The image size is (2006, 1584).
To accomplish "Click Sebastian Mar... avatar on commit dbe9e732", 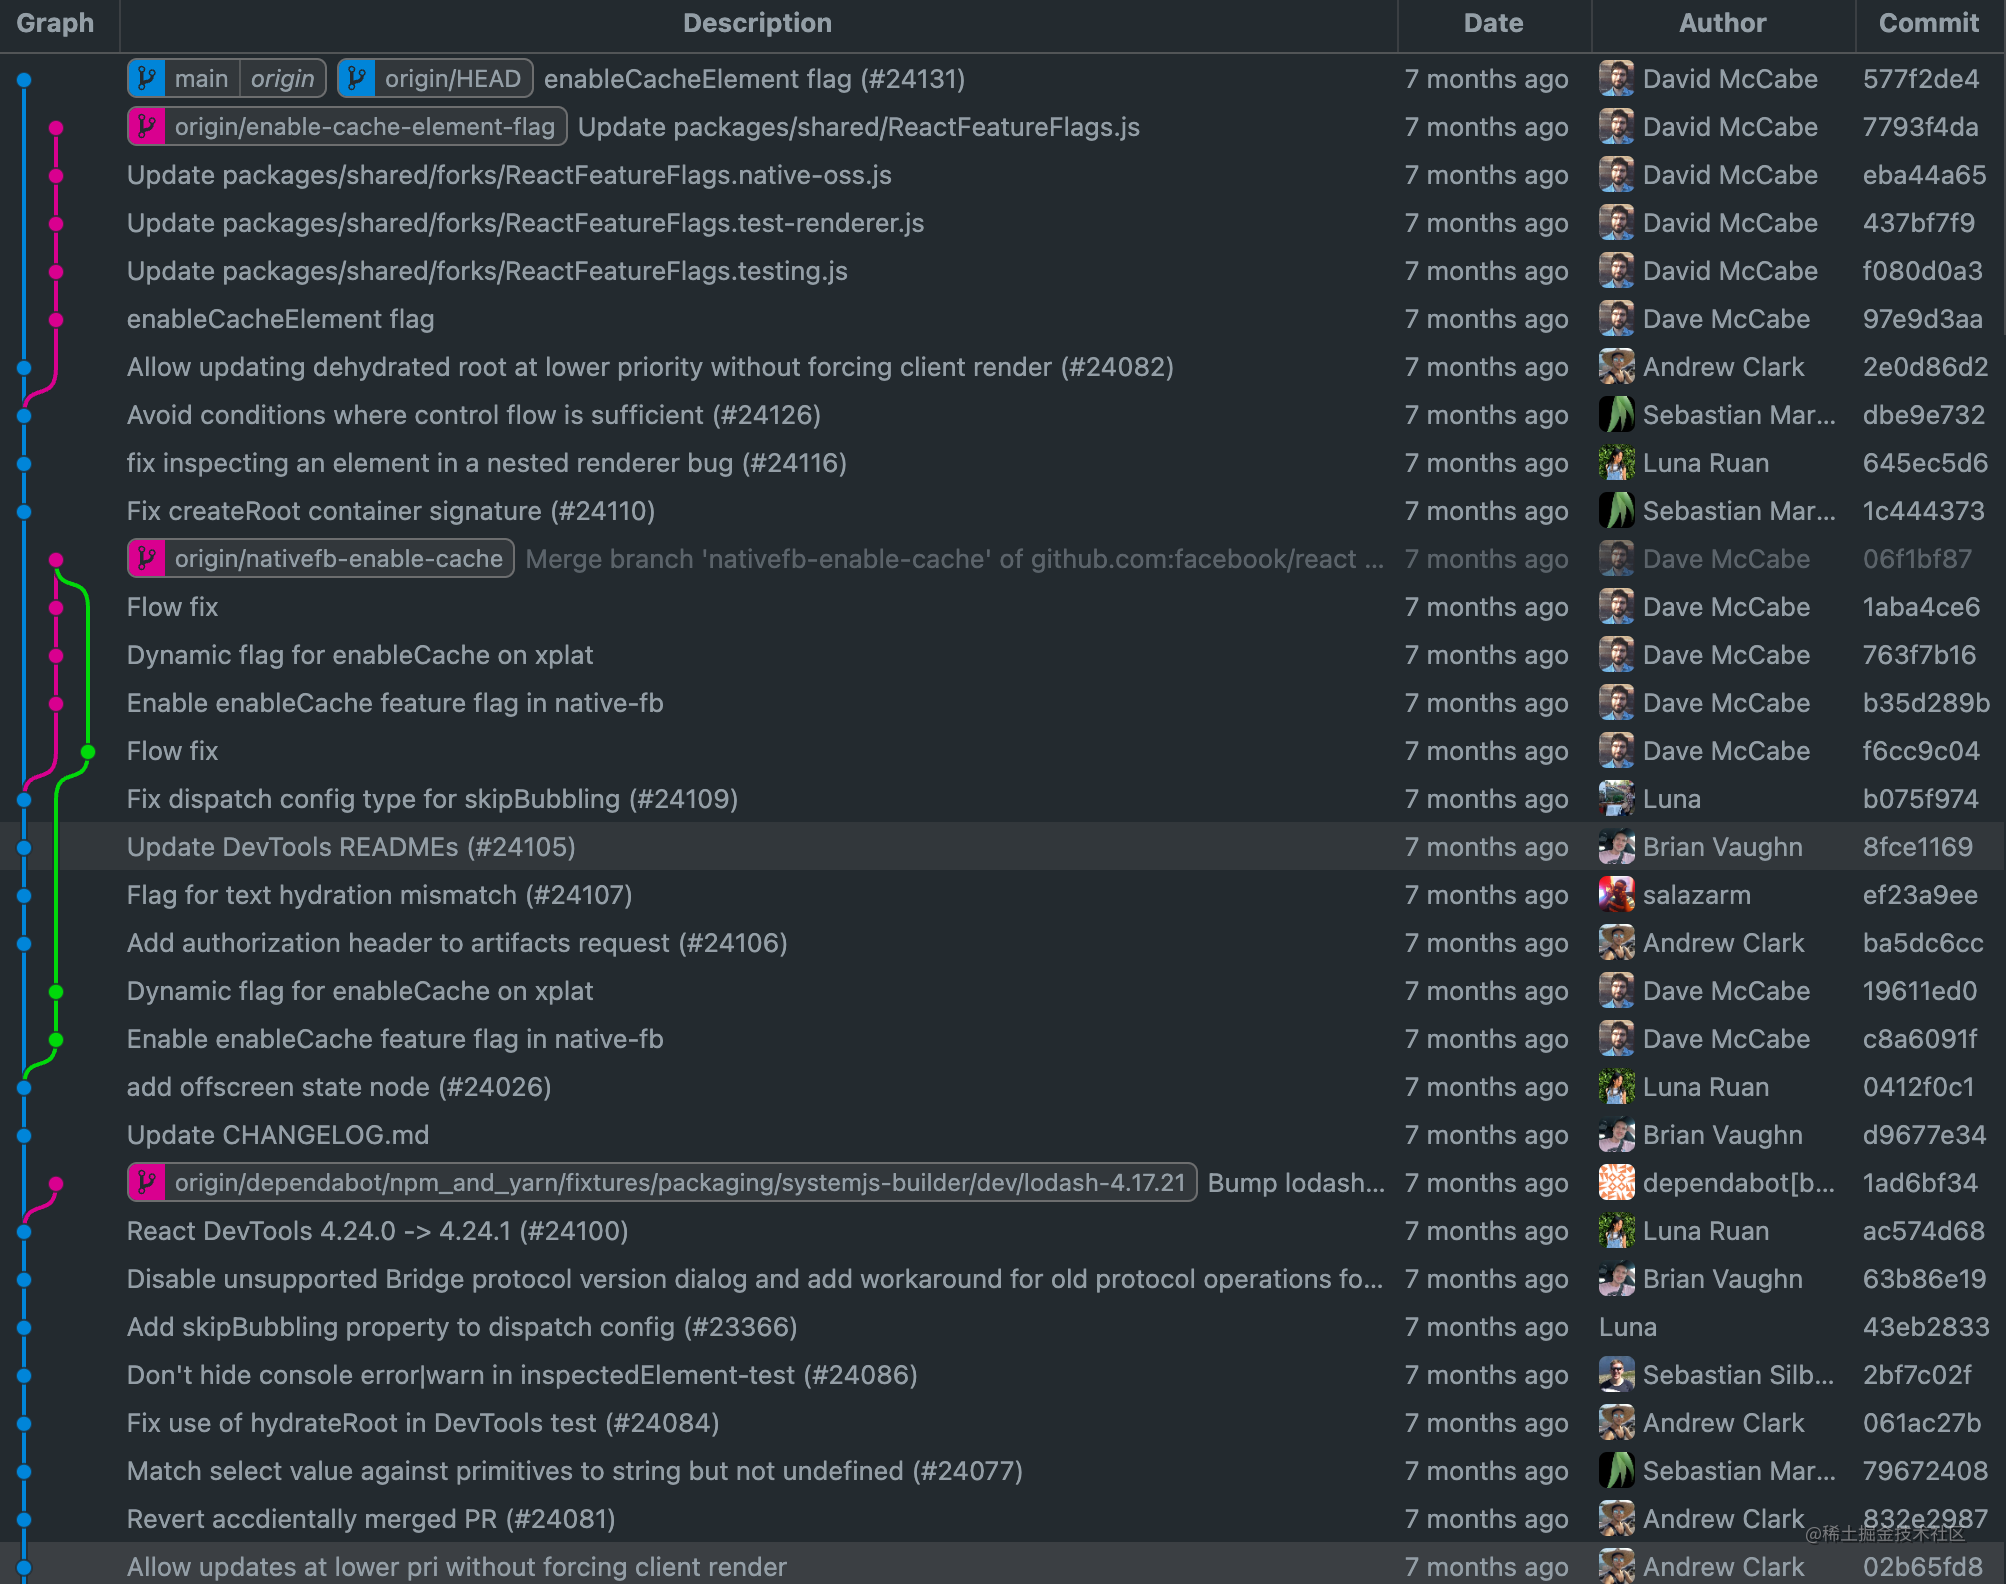I will point(1617,415).
